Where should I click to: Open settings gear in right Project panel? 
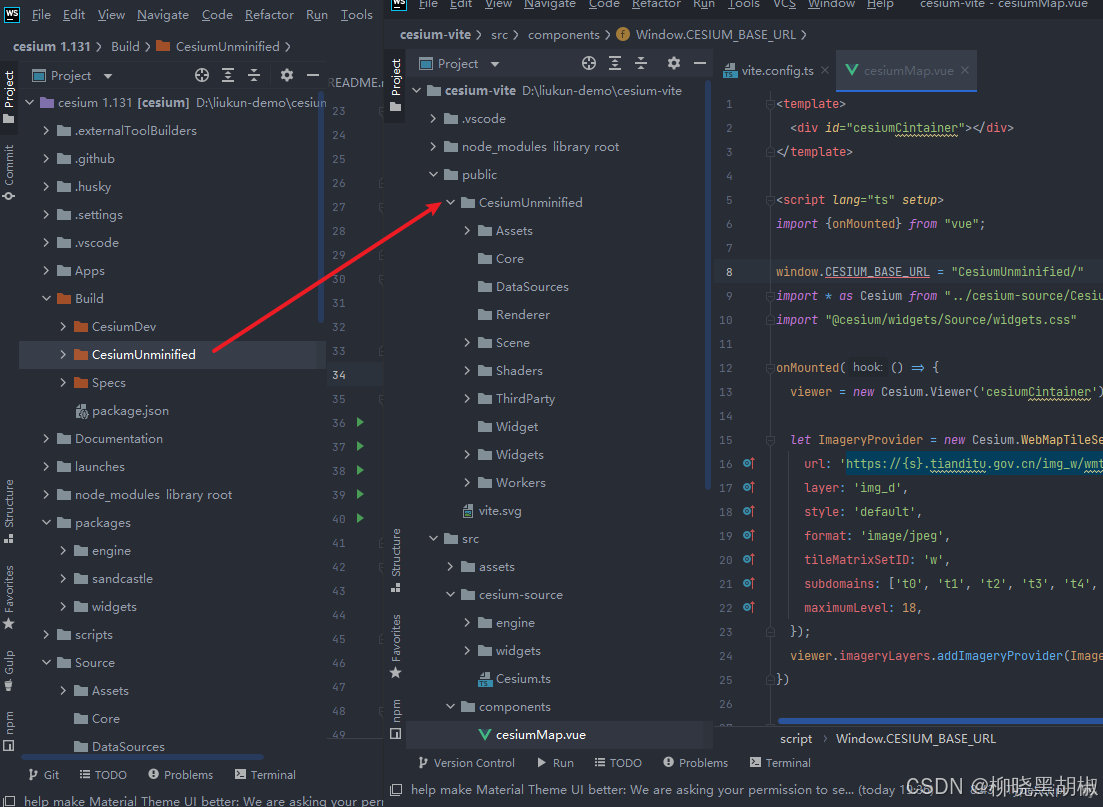673,63
